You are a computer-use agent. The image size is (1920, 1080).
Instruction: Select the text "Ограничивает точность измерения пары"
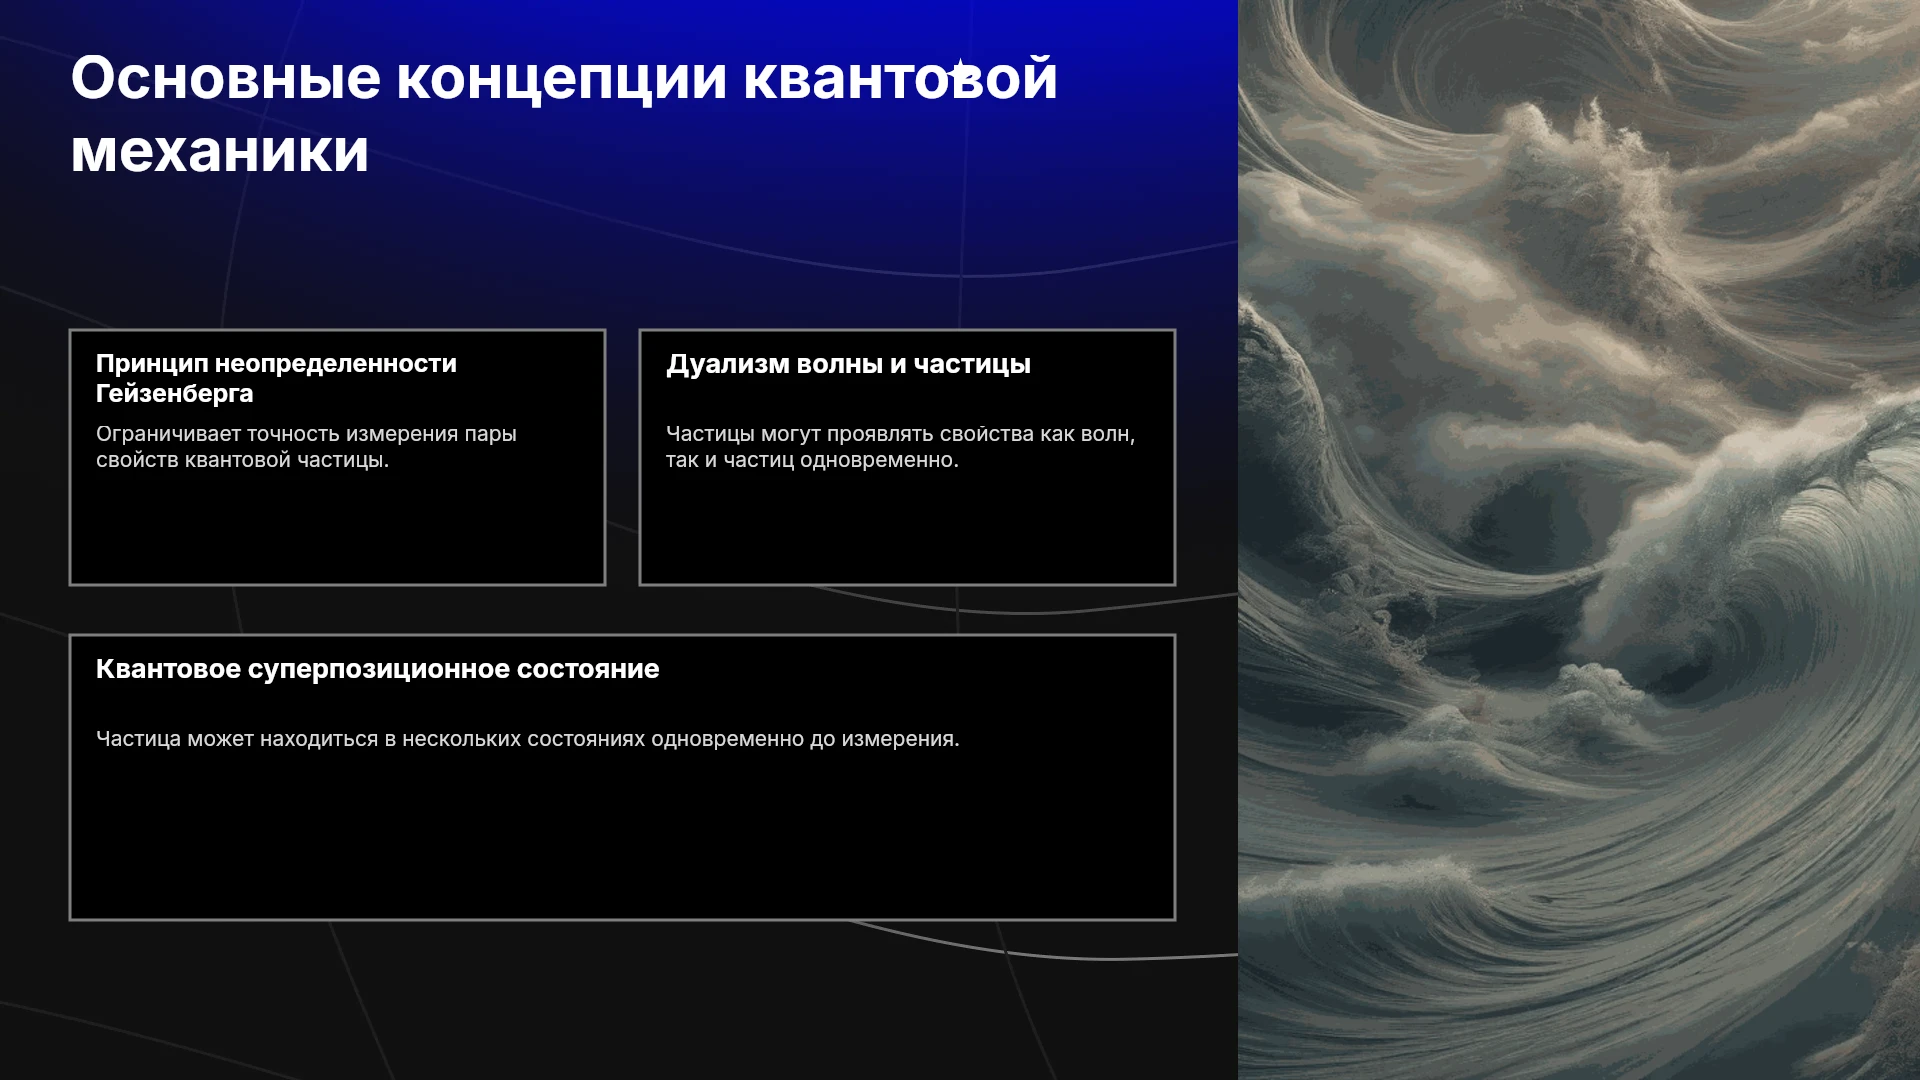pos(306,434)
